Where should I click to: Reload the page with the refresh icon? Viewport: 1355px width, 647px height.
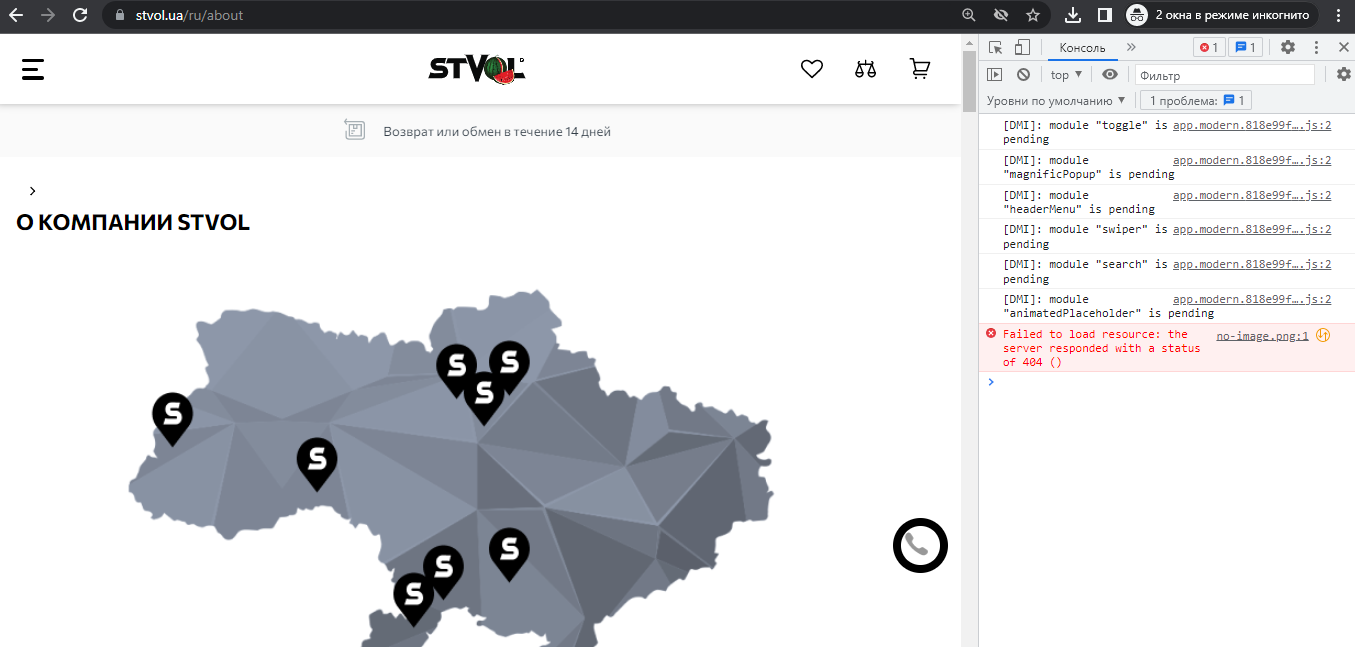(80, 15)
